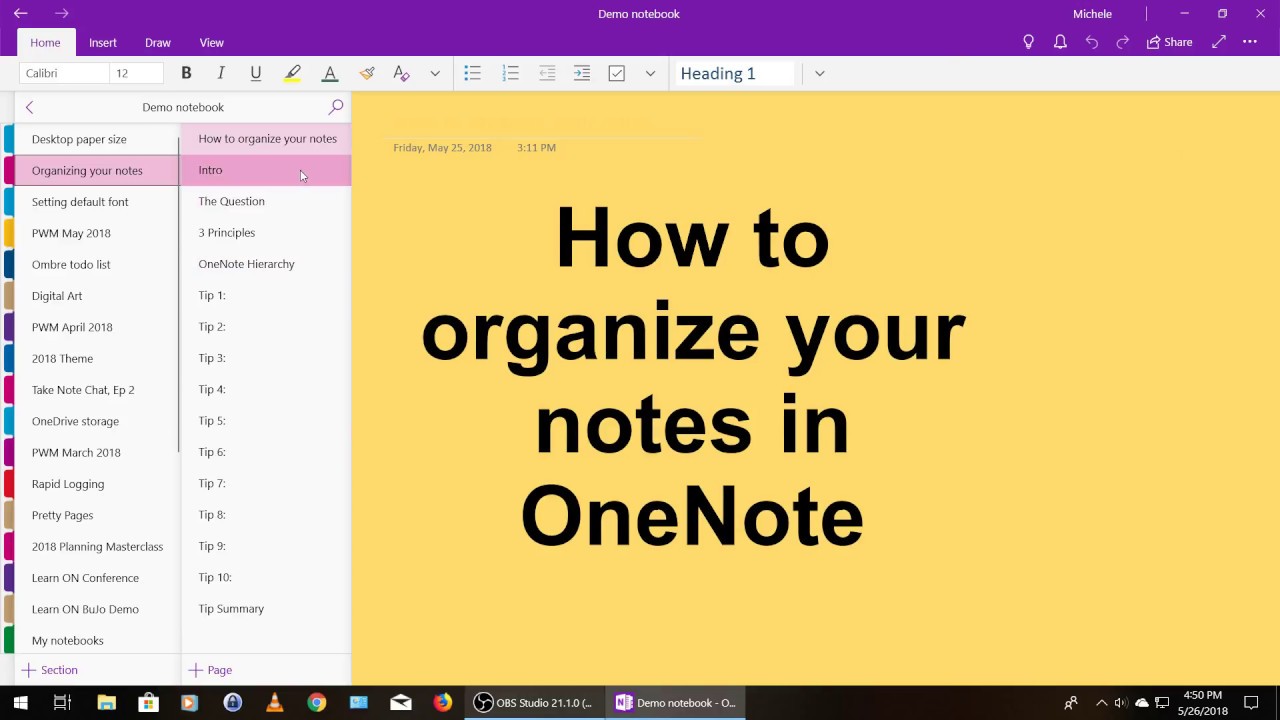This screenshot has height=720, width=1280.
Task: Open the notifications bell
Action: click(1060, 42)
